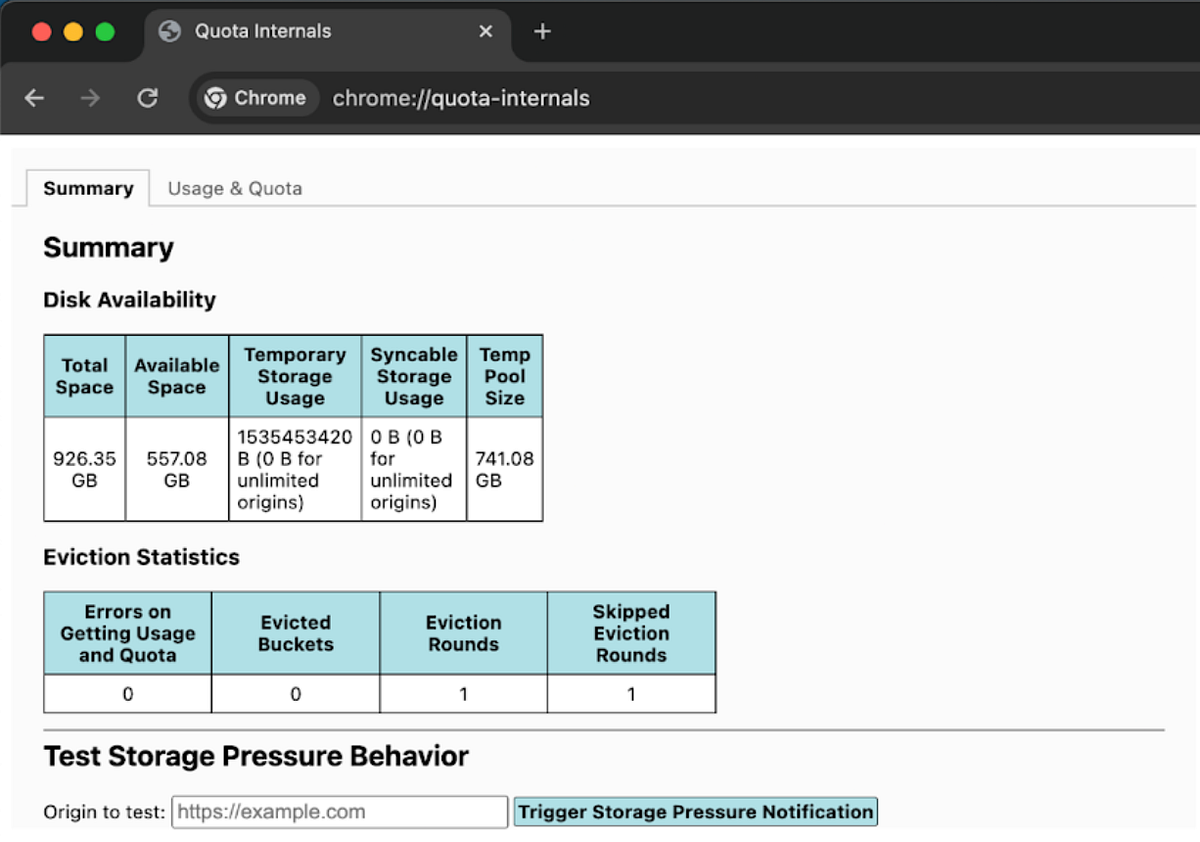Screen dimensions: 1200x842
Task: Click the Errors on Getting Usage and Quota header
Action: coord(127,632)
